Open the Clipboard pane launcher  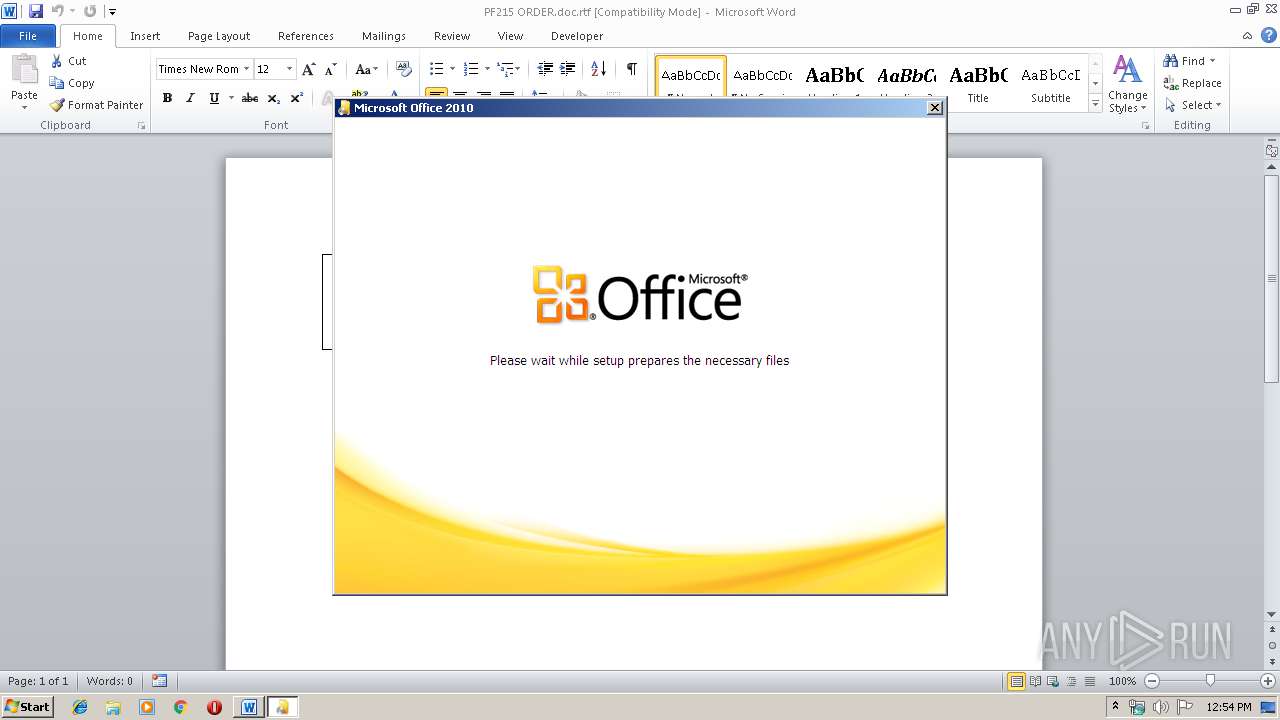(x=142, y=126)
